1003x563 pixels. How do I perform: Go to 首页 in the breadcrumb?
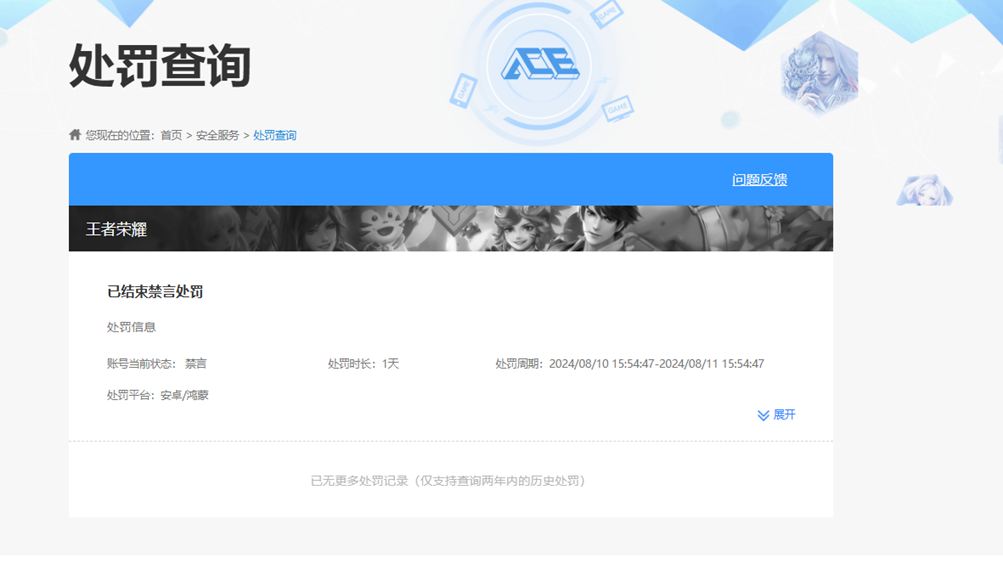coord(171,135)
